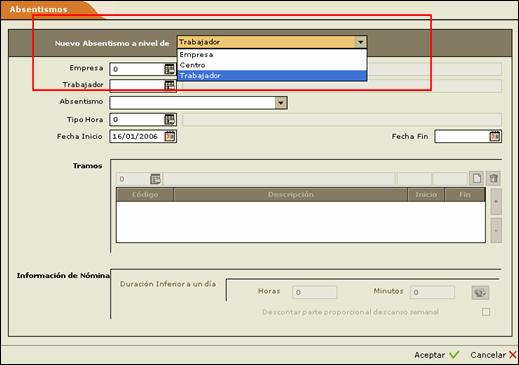Open the Tramos code lookup icon
The height and width of the screenshot is (365, 519).
tap(155, 179)
